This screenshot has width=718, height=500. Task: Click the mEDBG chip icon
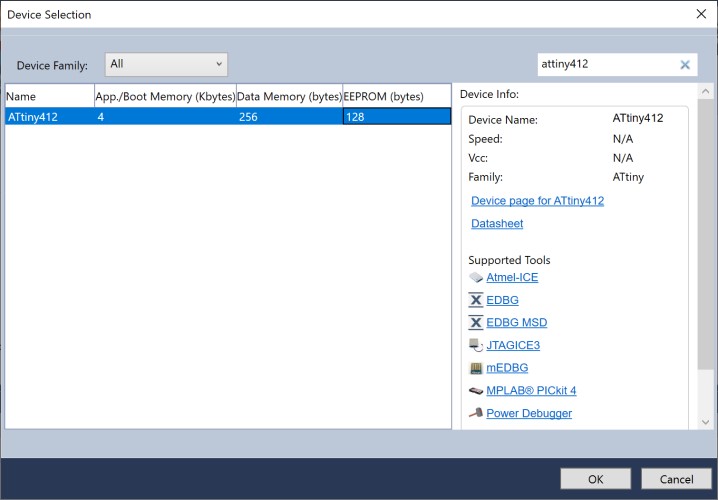[x=476, y=368]
